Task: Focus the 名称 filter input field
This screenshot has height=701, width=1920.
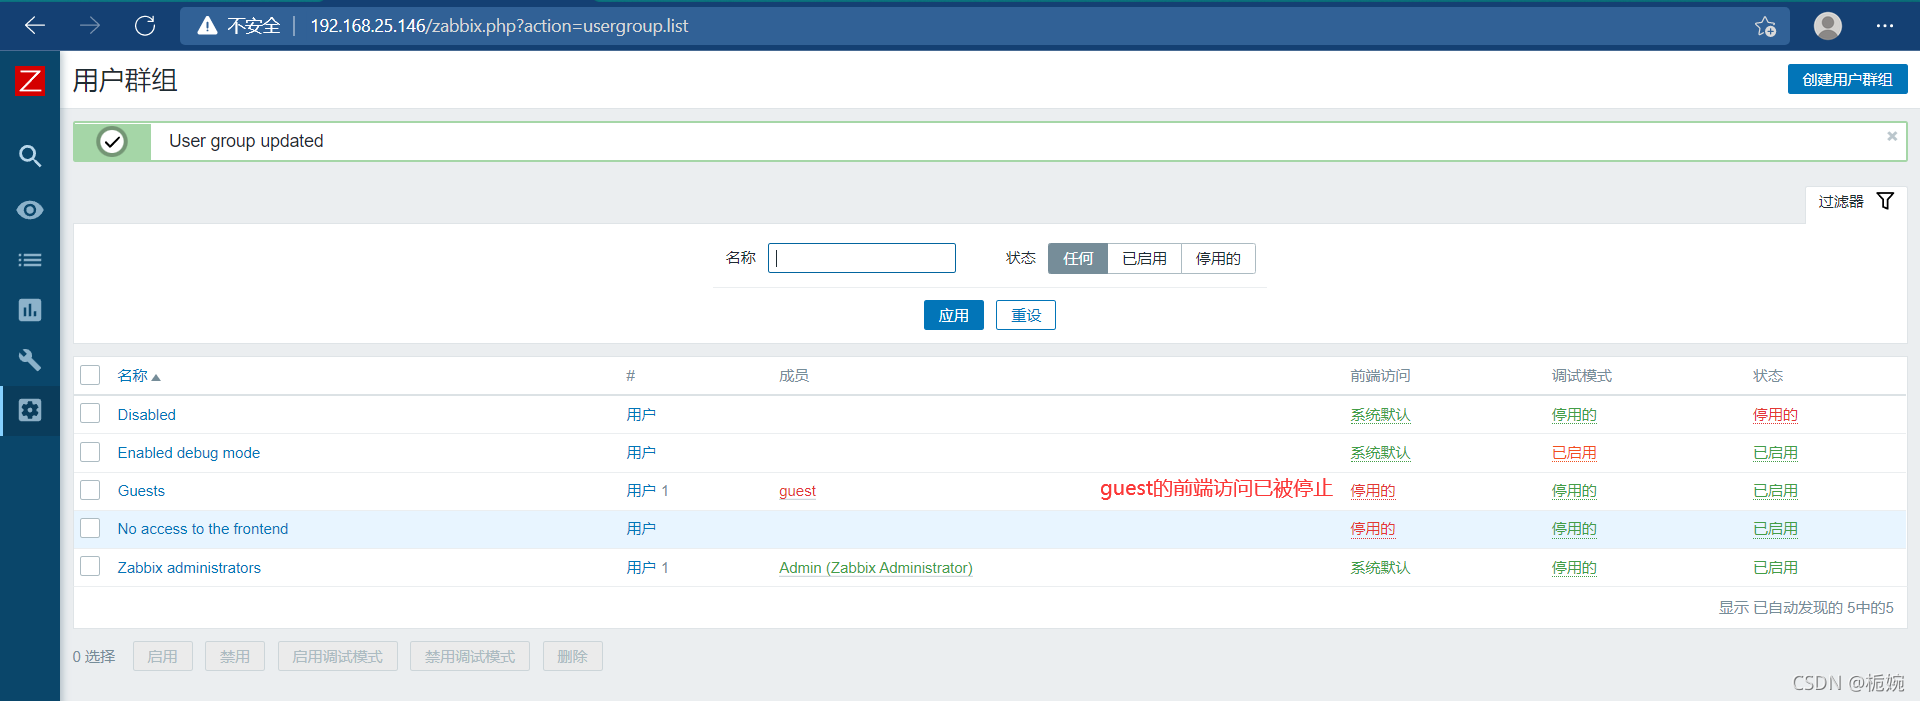Action: pos(862,258)
